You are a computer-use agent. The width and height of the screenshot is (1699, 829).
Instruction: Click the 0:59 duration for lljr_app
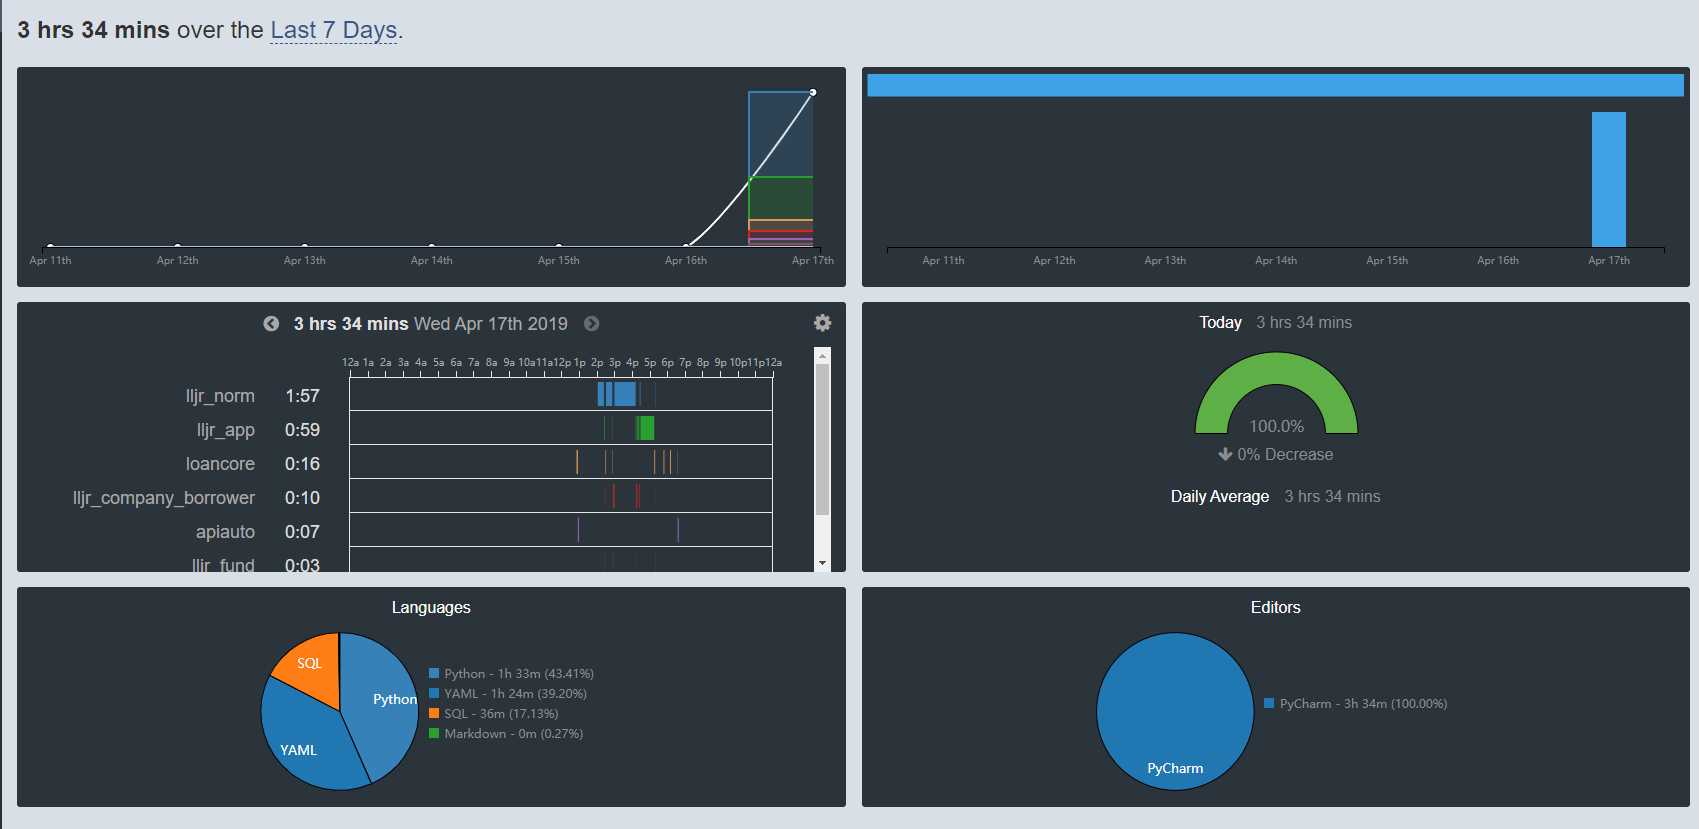click(x=302, y=430)
